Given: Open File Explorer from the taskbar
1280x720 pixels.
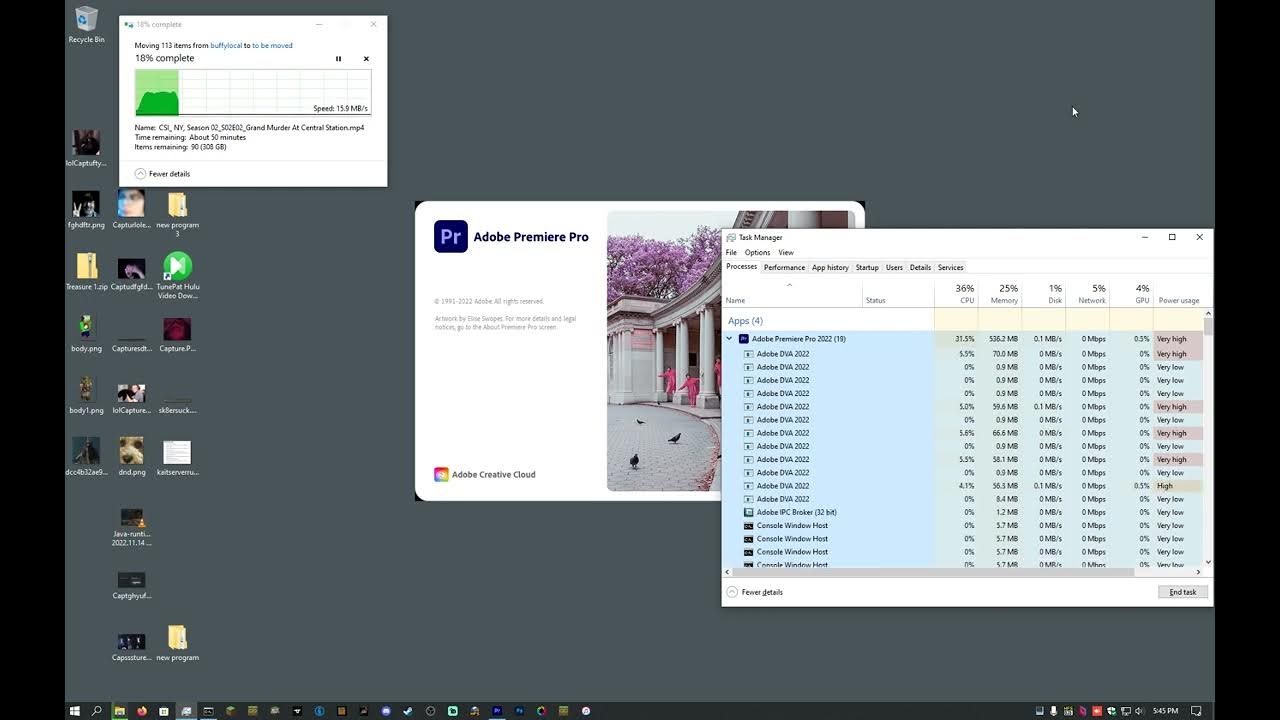Looking at the screenshot, I should point(120,711).
